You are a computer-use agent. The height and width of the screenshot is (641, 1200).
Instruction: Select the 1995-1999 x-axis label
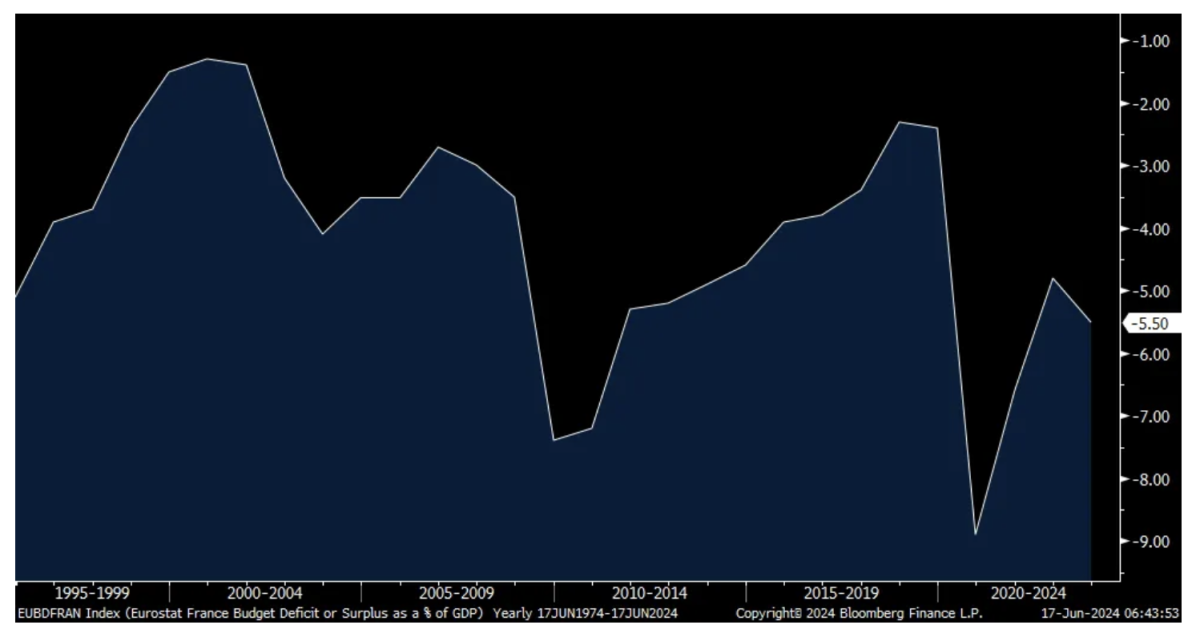(92, 591)
